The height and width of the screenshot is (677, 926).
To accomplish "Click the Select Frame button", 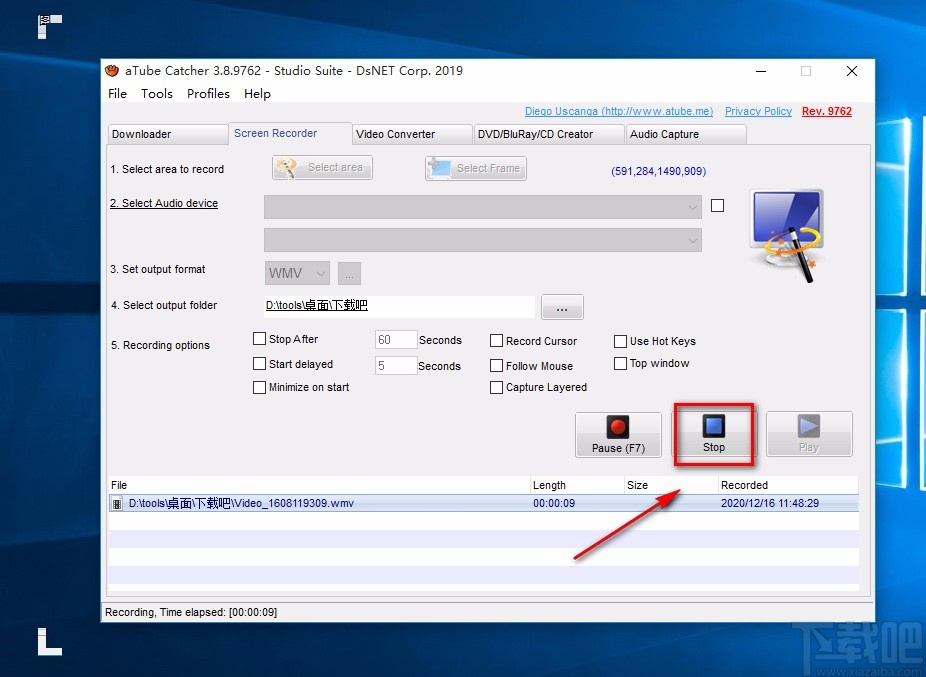I will [x=476, y=168].
